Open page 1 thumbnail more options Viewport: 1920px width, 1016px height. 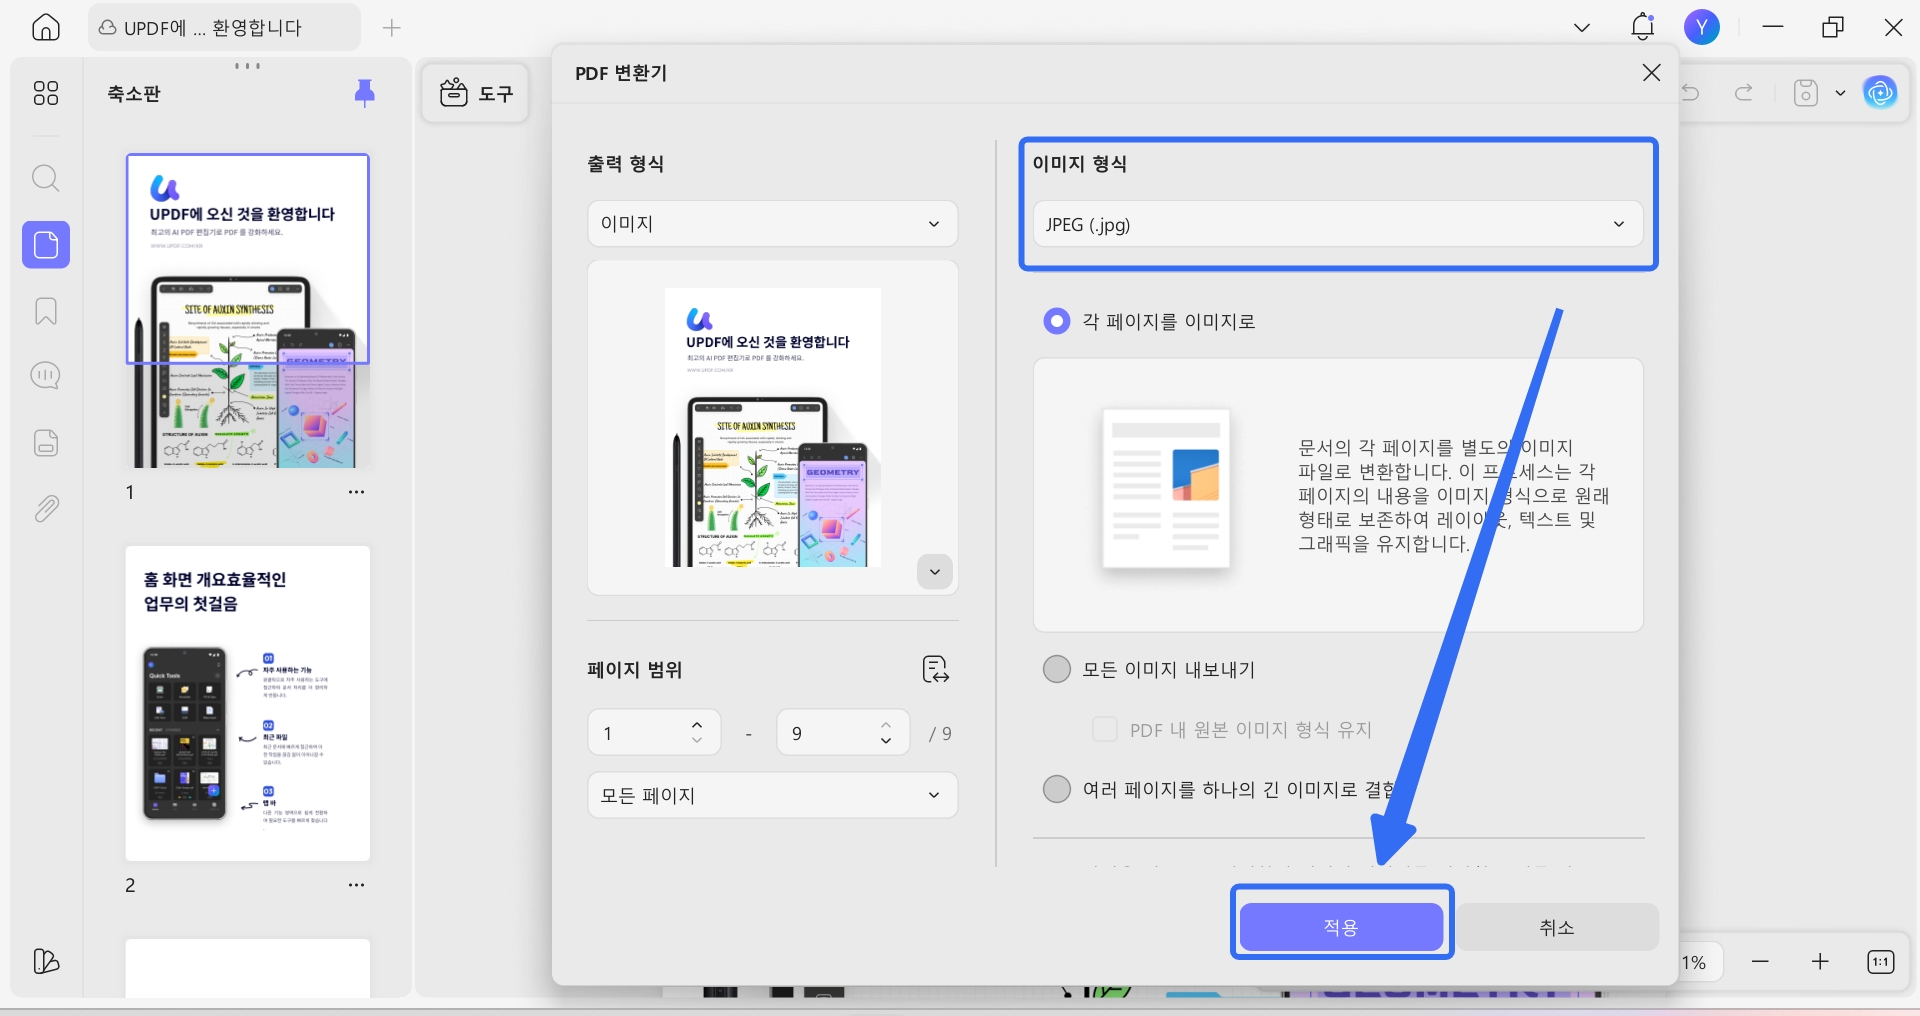point(356,492)
